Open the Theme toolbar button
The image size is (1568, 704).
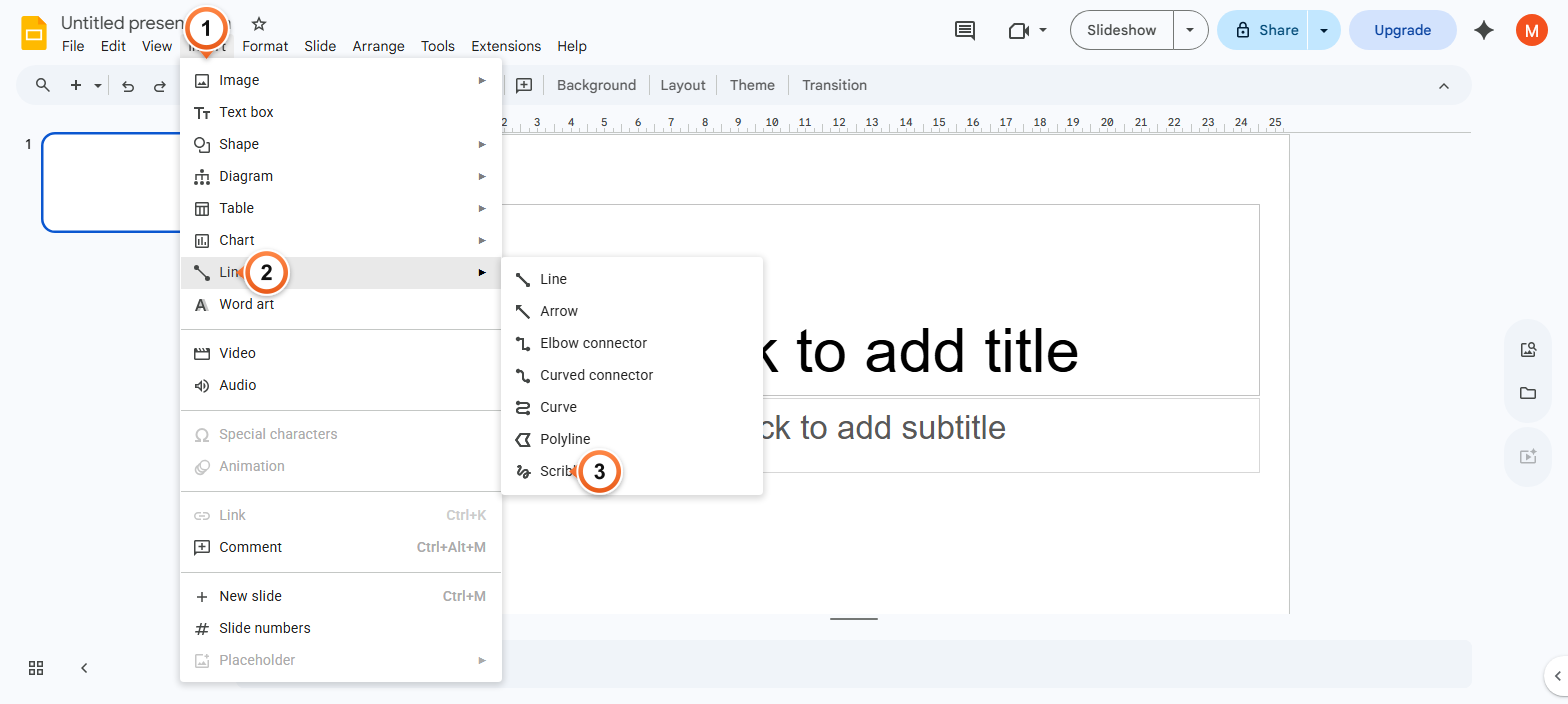752,85
